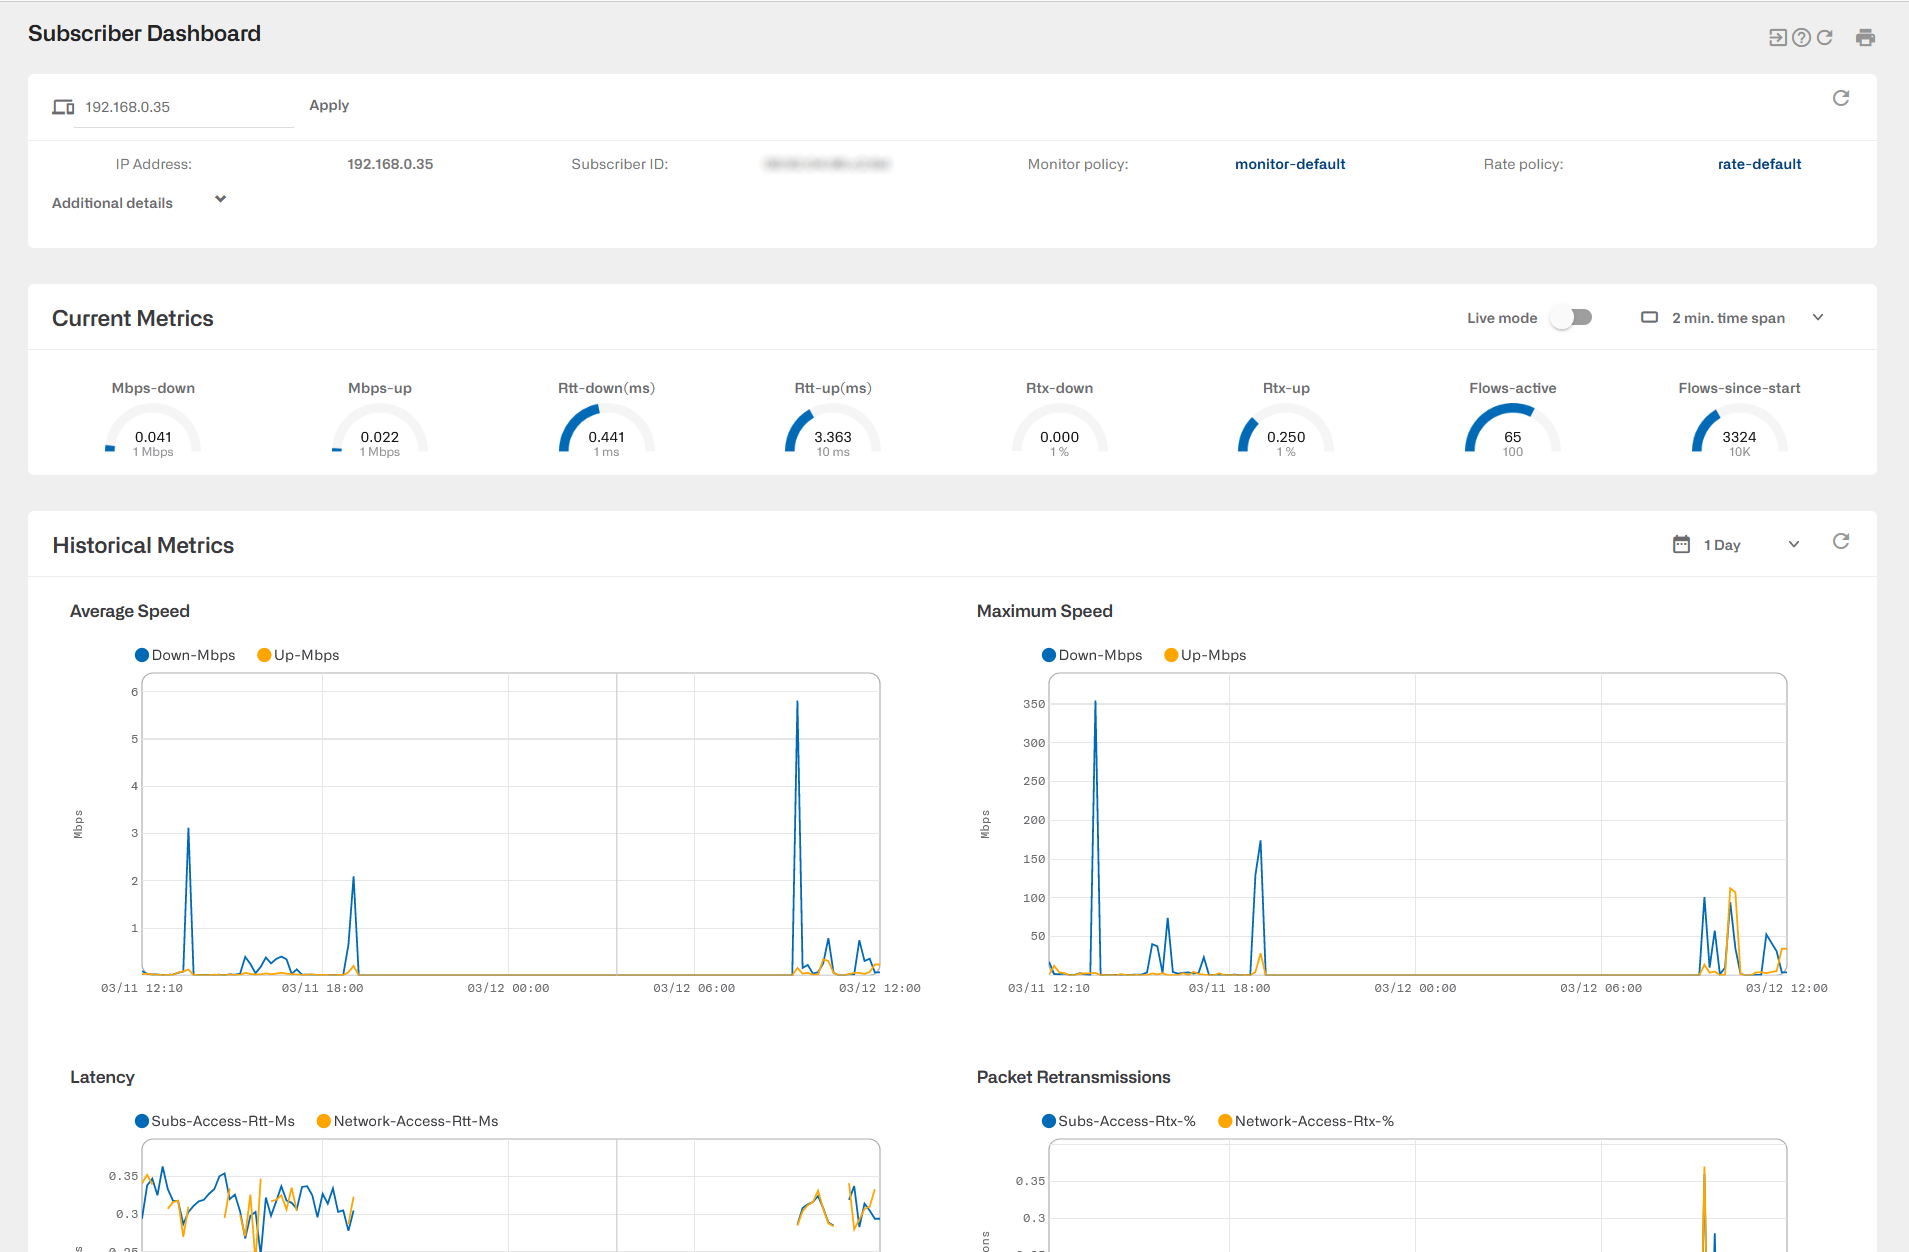This screenshot has height=1252, width=1909.
Task: Click the IP address input field
Action: pyautogui.click(x=180, y=107)
